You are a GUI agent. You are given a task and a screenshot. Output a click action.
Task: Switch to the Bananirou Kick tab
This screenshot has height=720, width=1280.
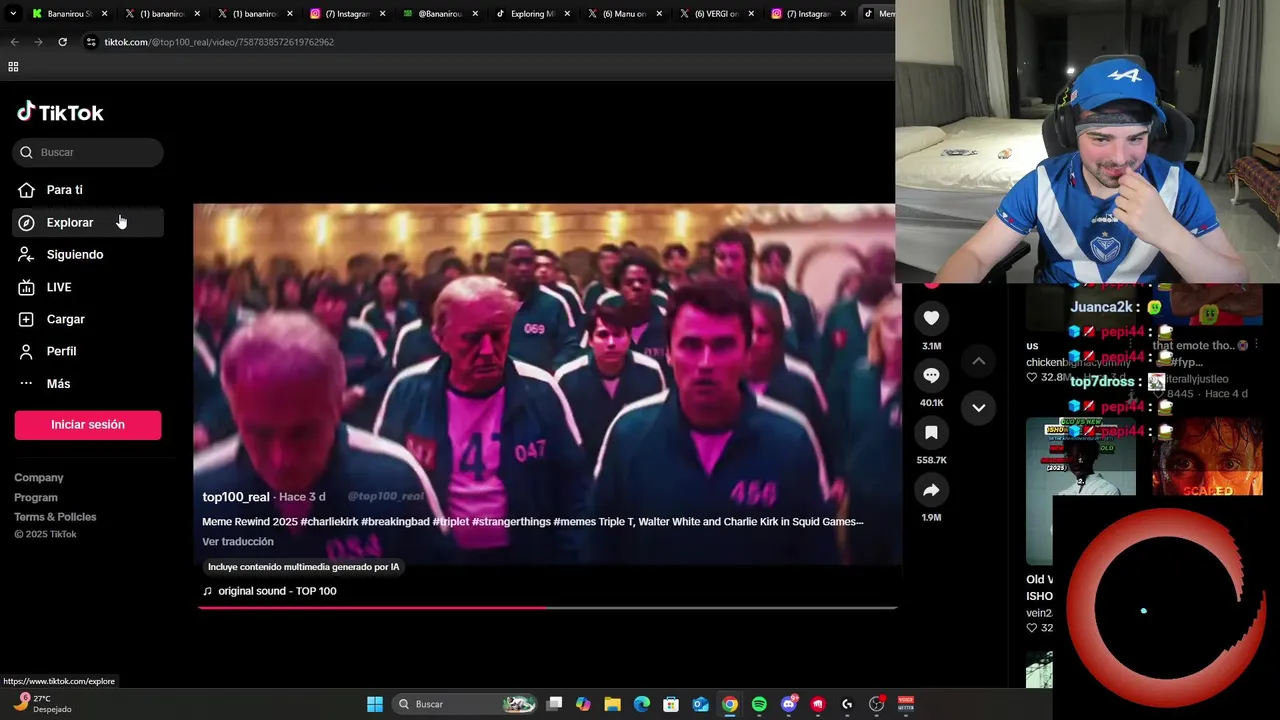coord(68,14)
